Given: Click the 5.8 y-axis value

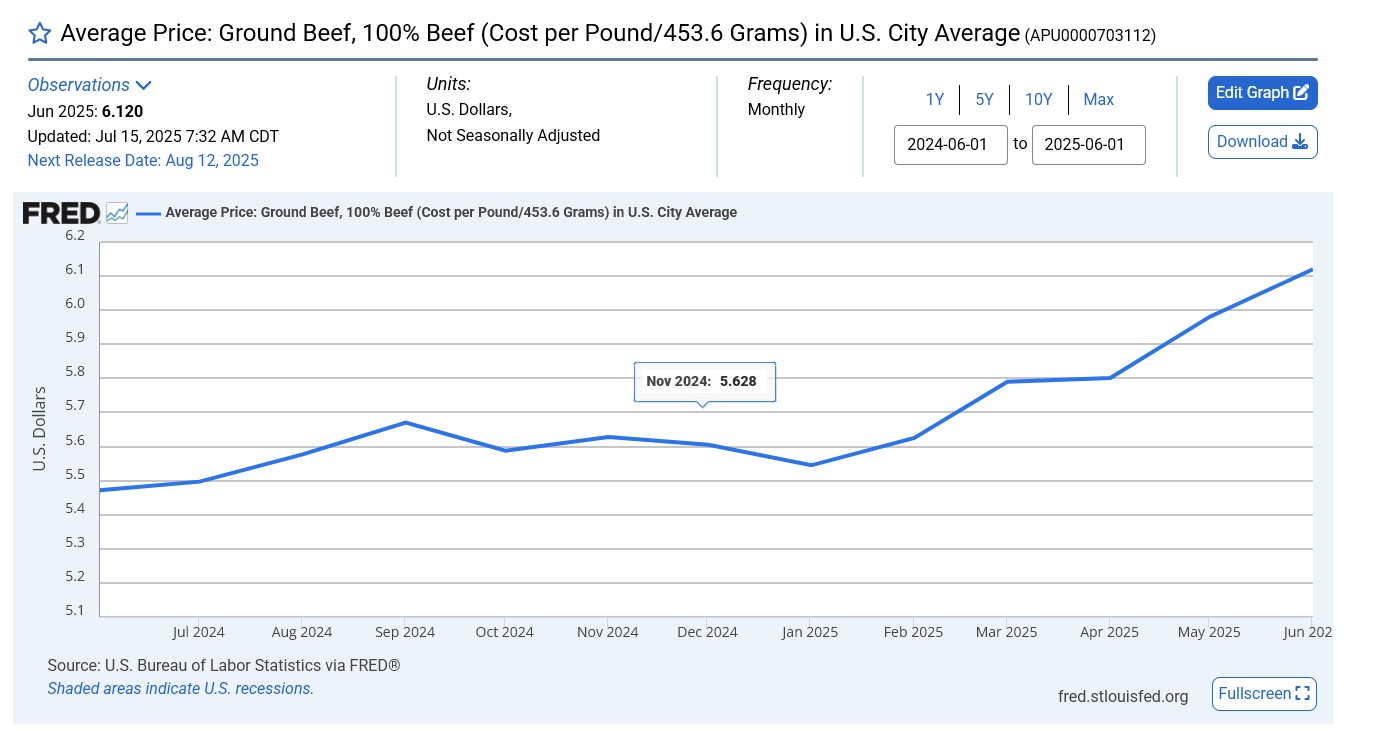Looking at the screenshot, I should tap(75, 372).
